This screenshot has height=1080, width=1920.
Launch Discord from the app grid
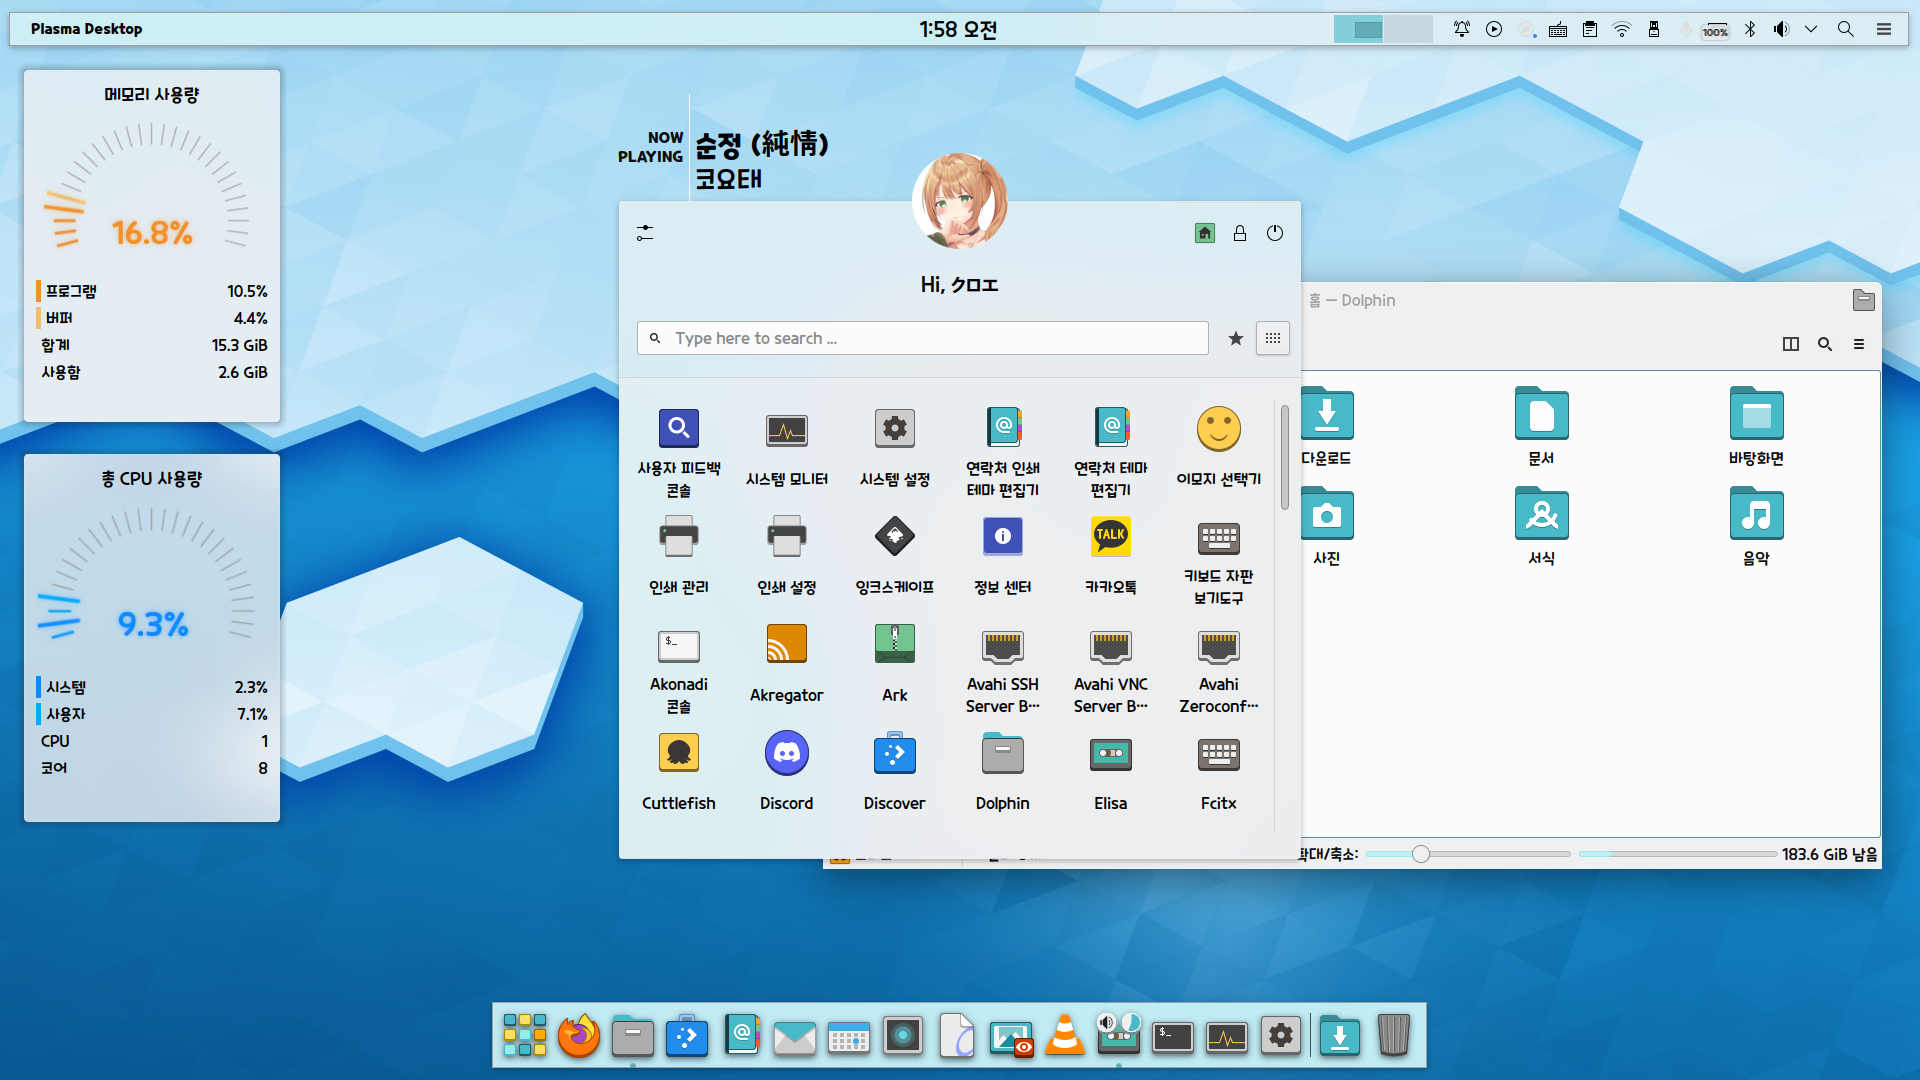pos(786,754)
